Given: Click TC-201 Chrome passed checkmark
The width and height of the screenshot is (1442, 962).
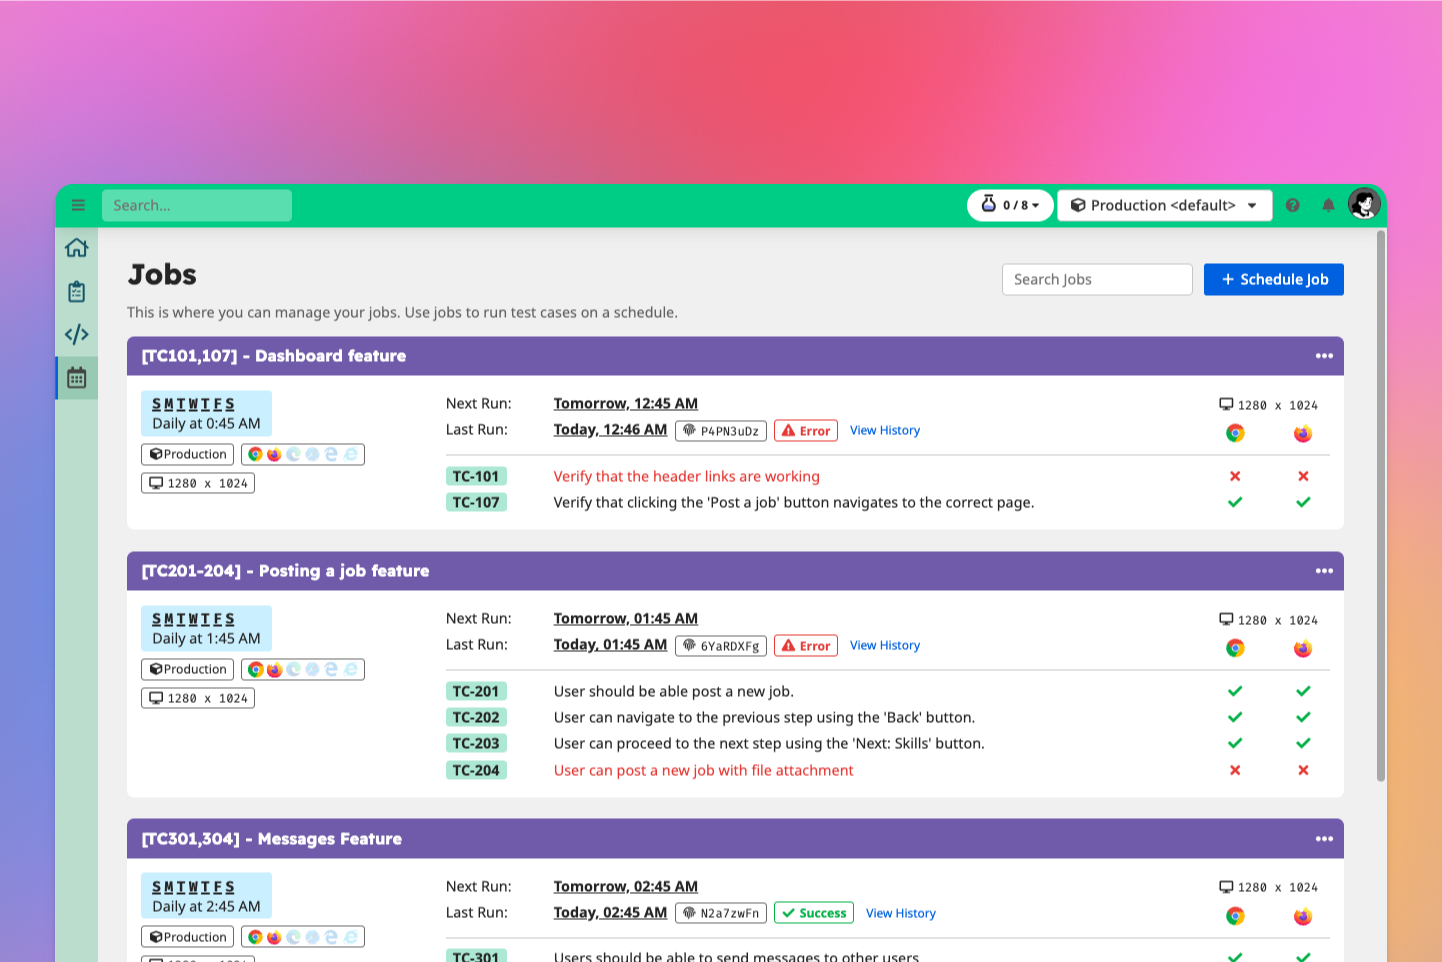Looking at the screenshot, I should click(x=1235, y=691).
